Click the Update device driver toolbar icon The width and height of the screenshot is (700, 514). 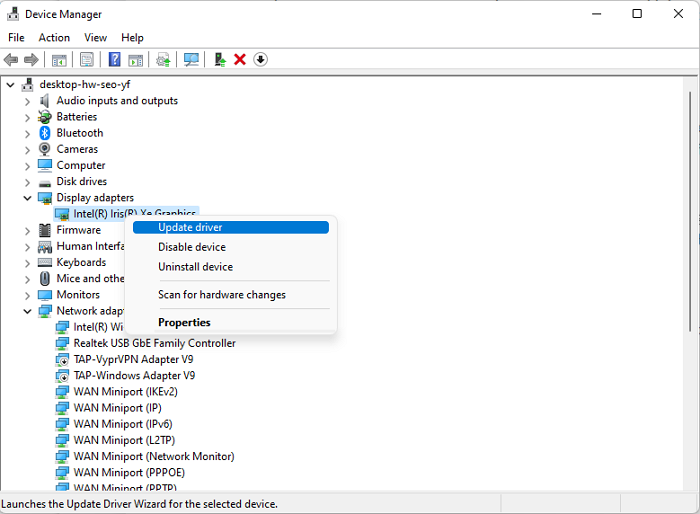(x=219, y=60)
